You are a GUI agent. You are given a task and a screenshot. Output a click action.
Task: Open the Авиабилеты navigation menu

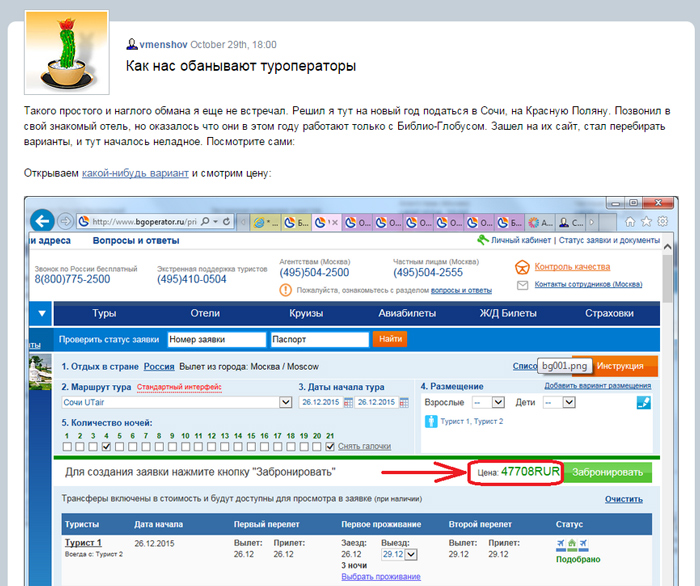click(x=407, y=313)
